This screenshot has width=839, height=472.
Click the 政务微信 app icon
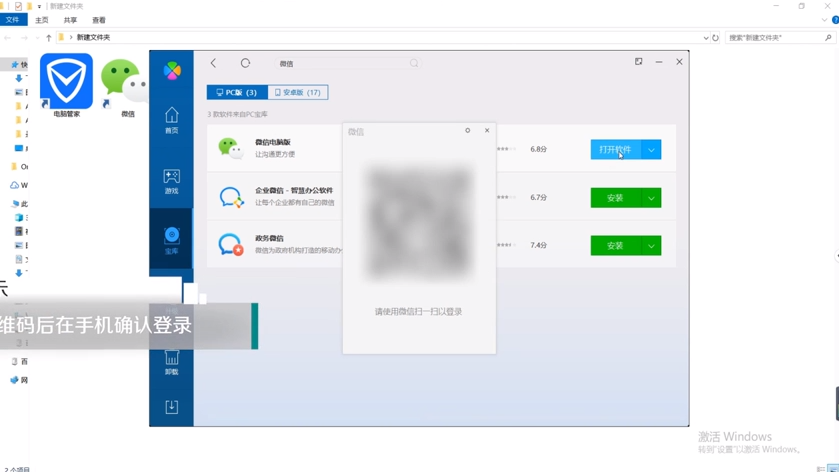[x=231, y=245]
